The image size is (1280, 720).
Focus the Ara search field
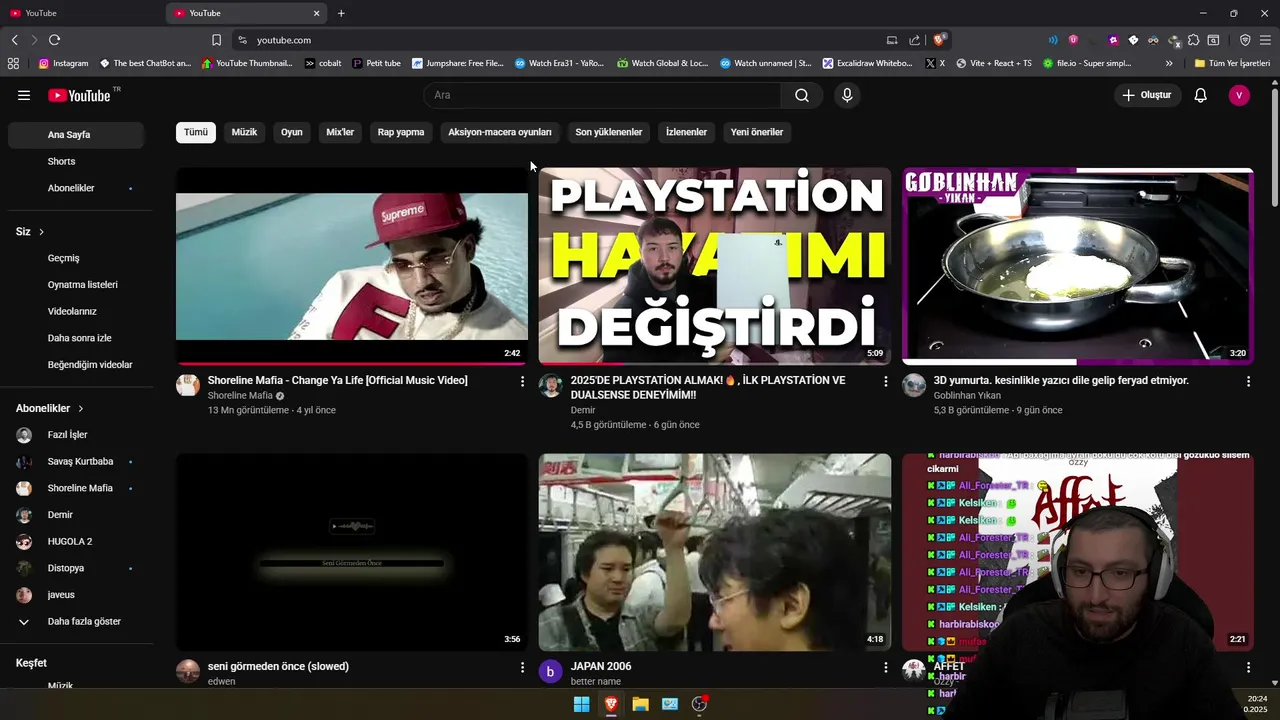coord(603,95)
